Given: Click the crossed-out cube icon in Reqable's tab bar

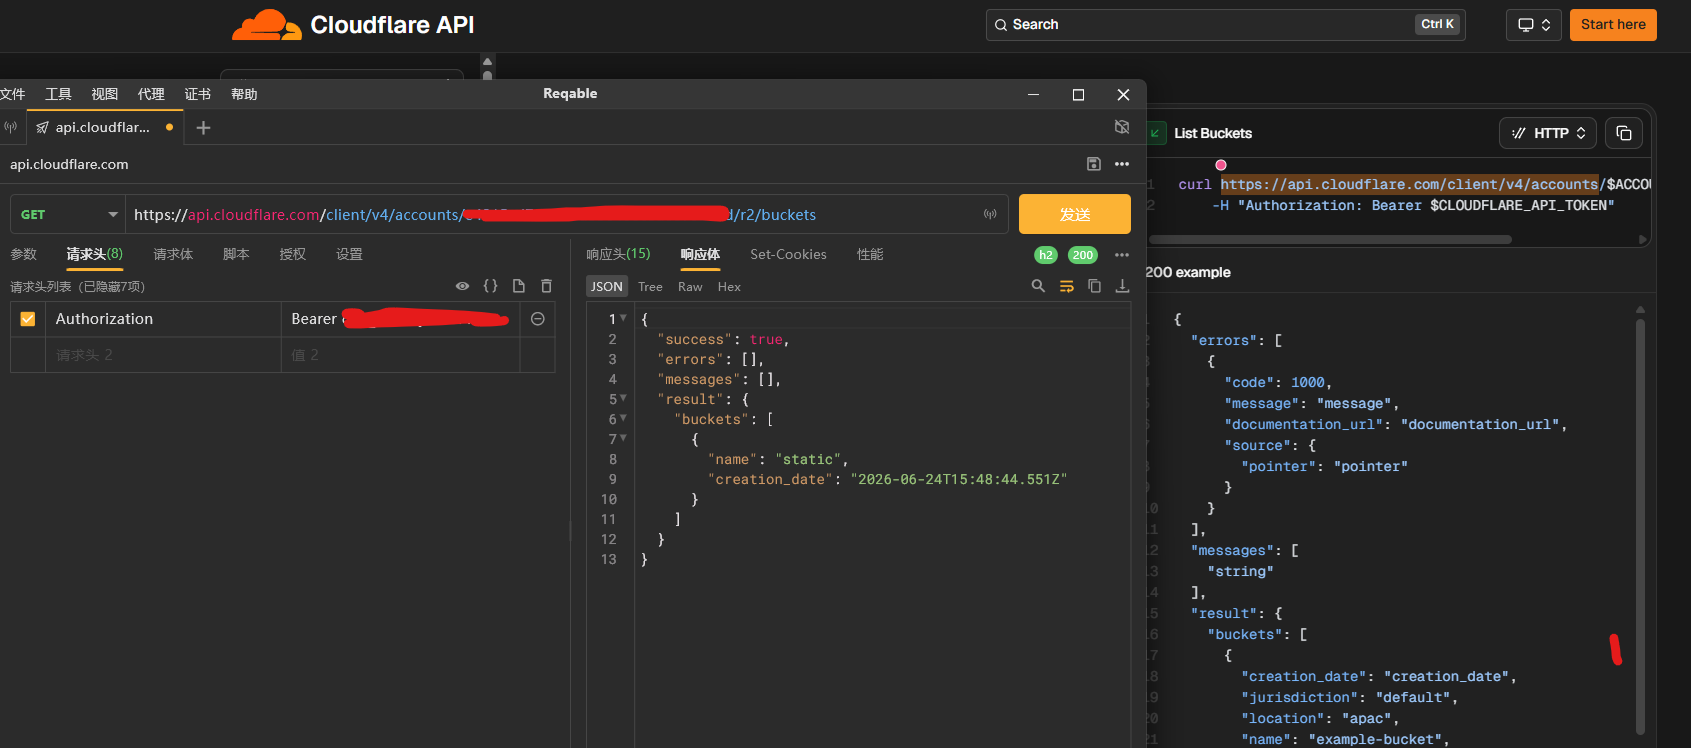Looking at the screenshot, I should point(1122,127).
